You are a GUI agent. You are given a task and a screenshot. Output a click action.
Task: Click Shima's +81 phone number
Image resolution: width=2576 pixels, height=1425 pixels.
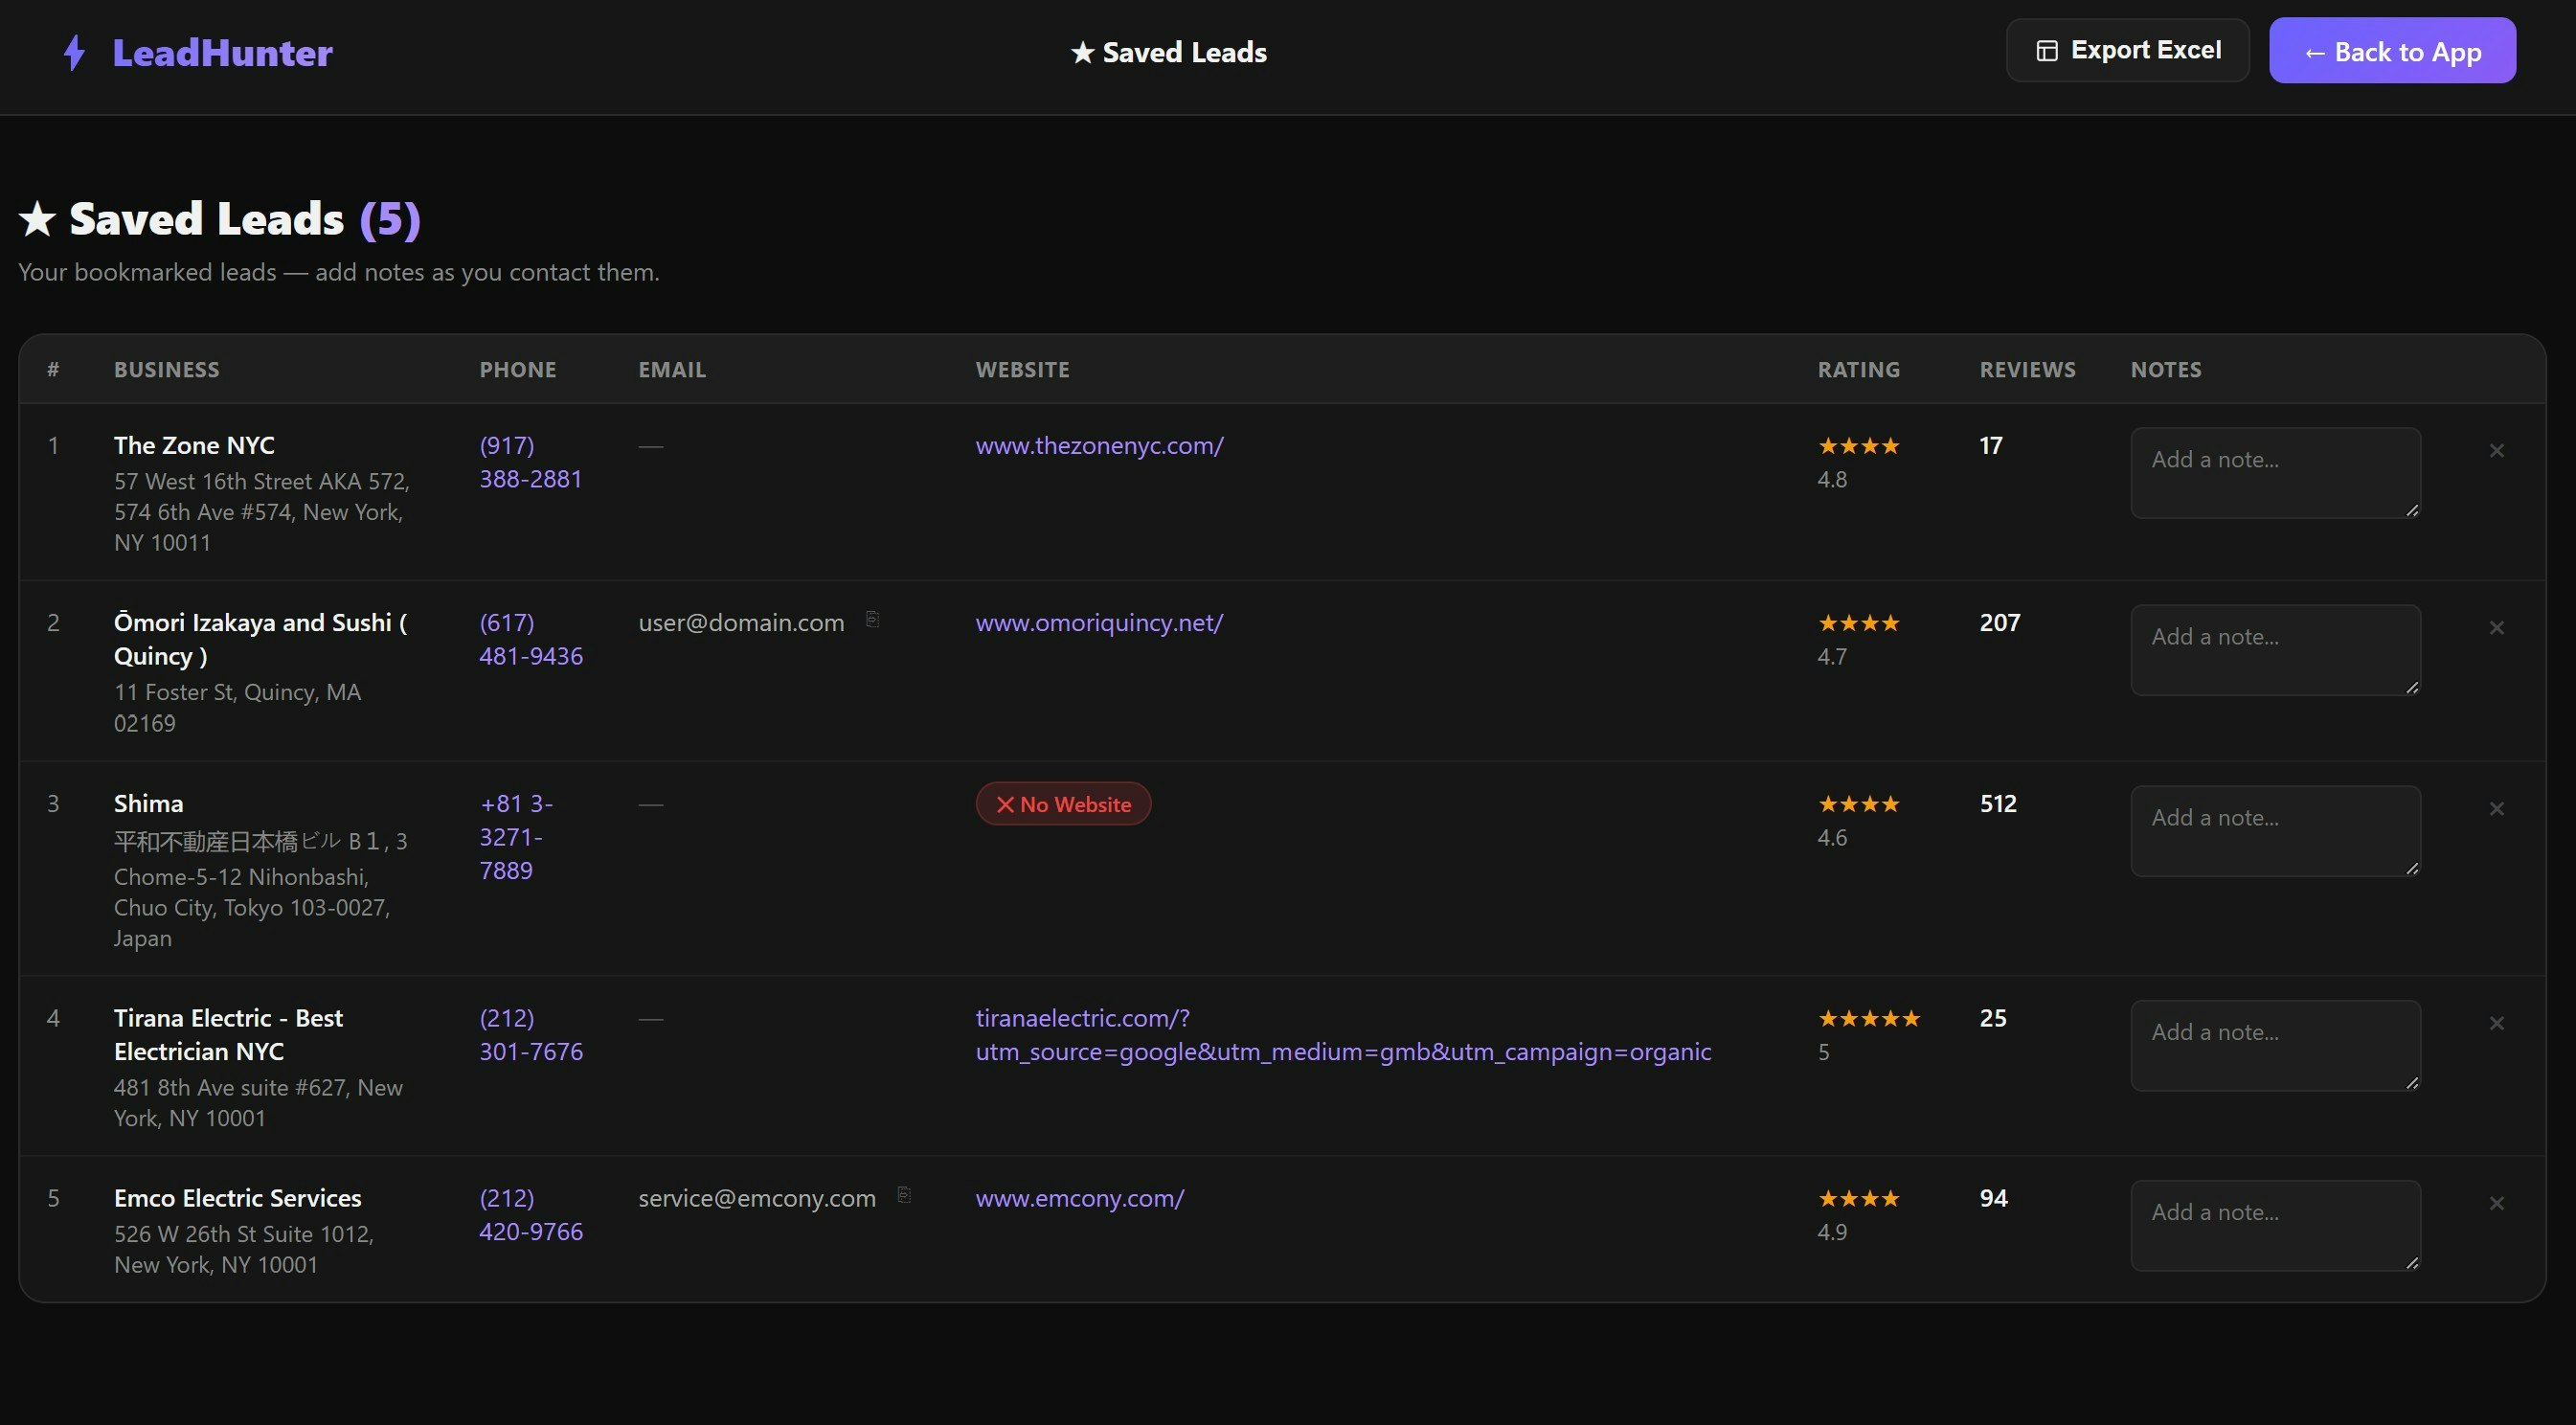click(515, 837)
